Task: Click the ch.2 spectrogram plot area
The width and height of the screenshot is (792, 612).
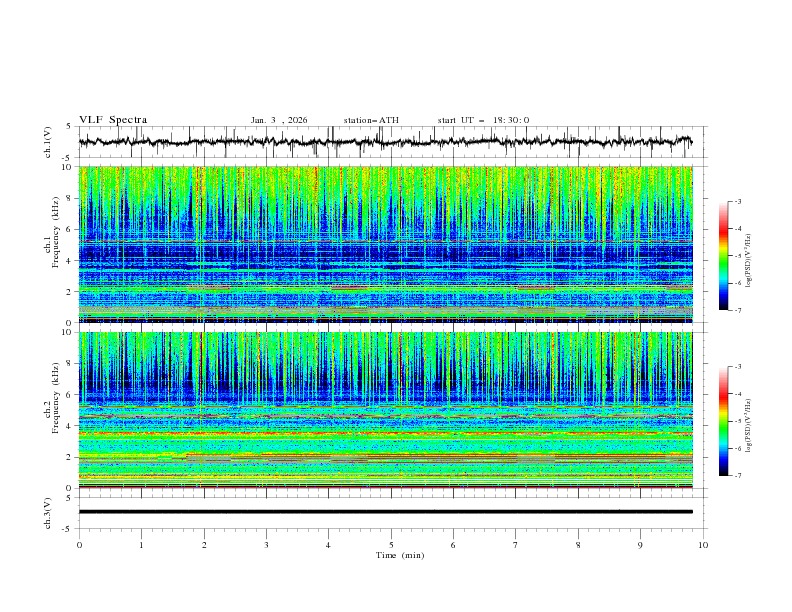Action: click(x=386, y=410)
